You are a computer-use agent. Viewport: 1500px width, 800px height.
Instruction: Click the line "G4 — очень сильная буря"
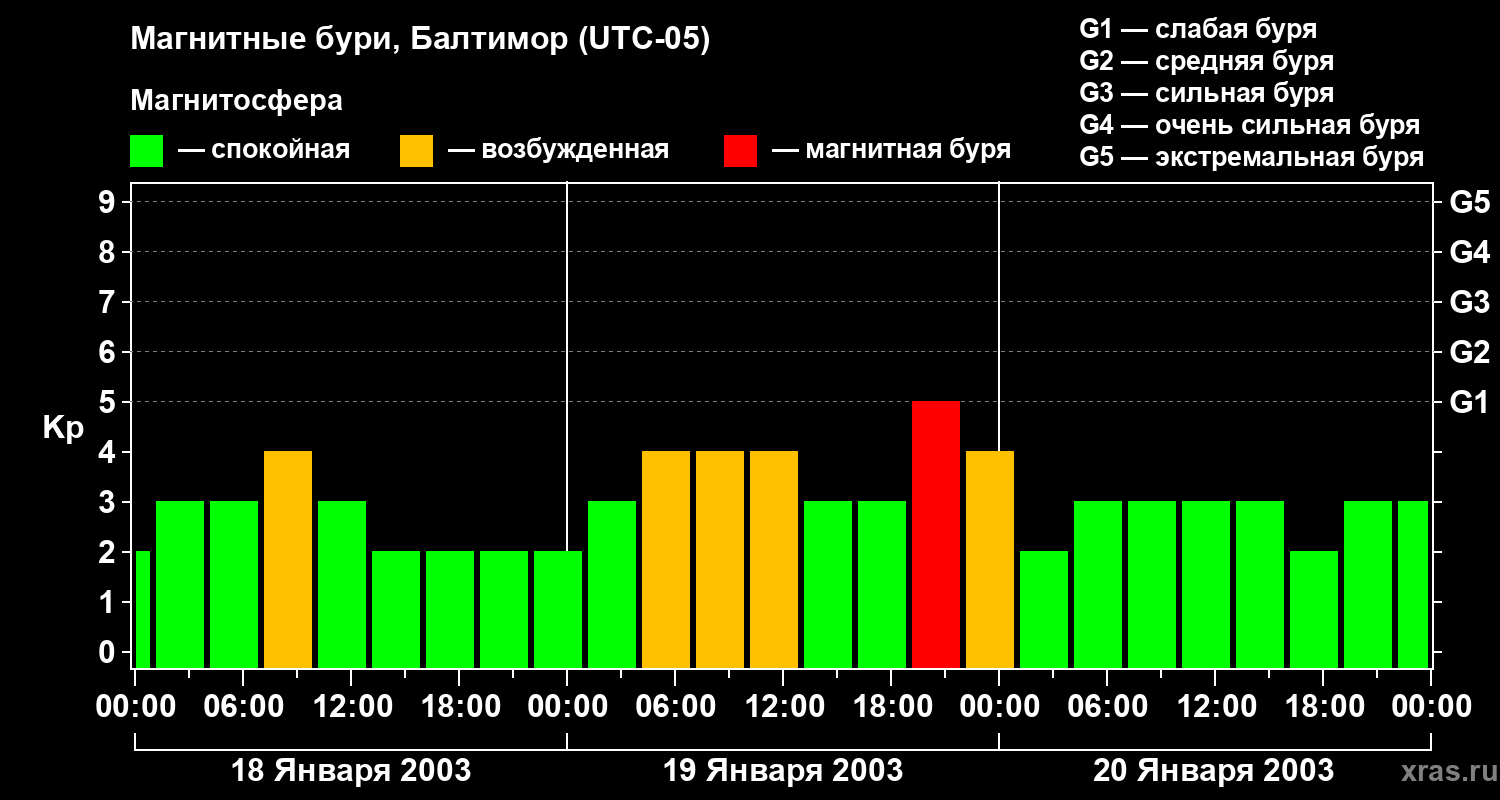point(1250,125)
